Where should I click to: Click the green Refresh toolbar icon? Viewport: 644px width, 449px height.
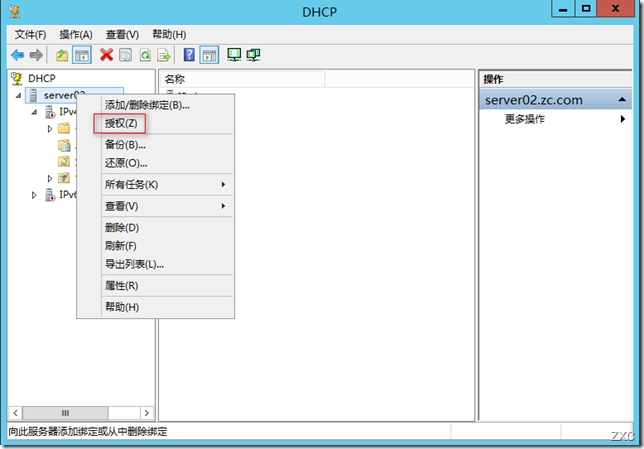pos(145,55)
